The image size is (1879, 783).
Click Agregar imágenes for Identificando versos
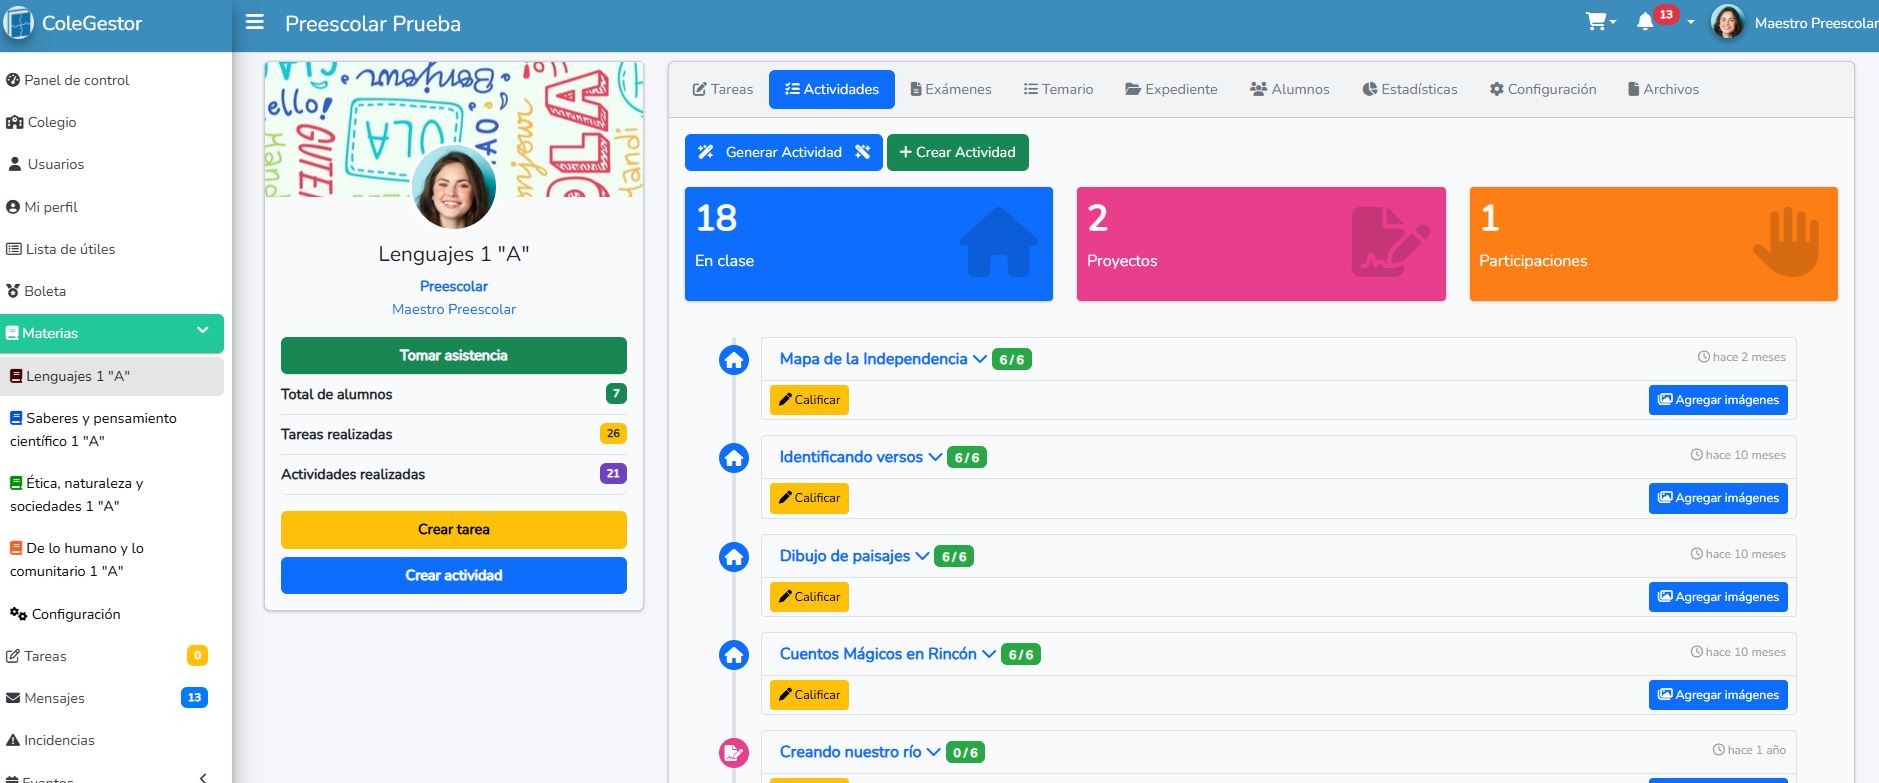click(x=1718, y=498)
